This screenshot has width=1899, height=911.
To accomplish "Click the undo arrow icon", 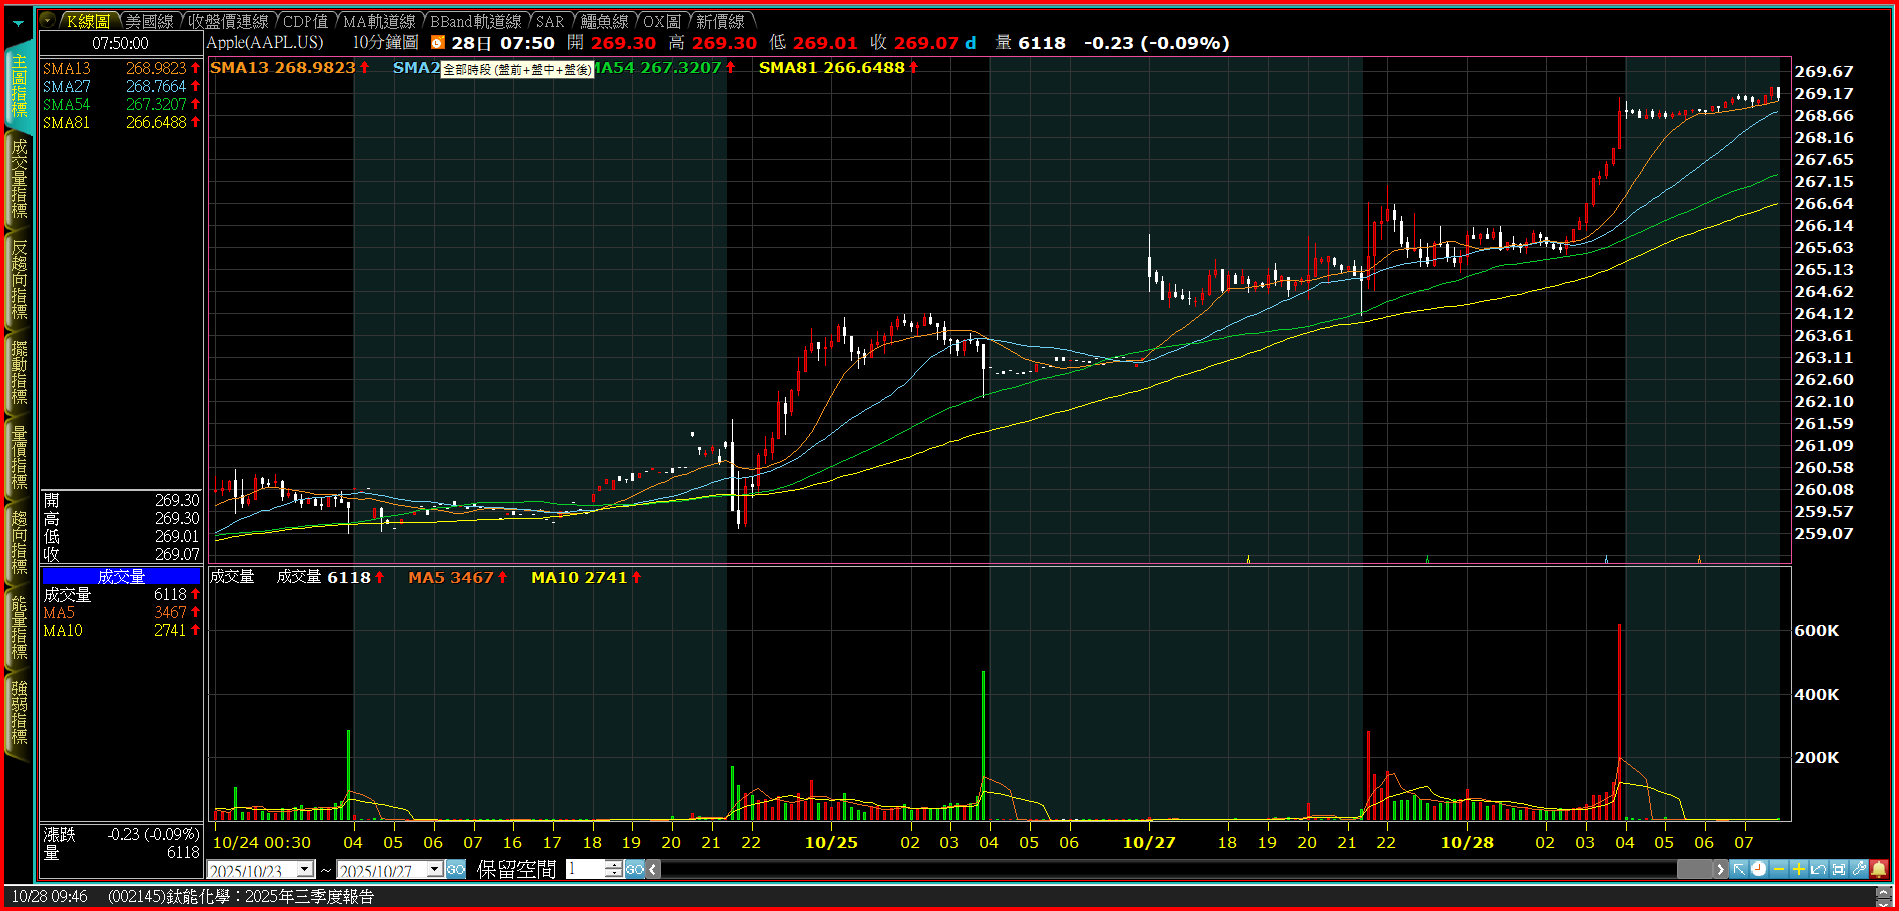I will point(1818,869).
